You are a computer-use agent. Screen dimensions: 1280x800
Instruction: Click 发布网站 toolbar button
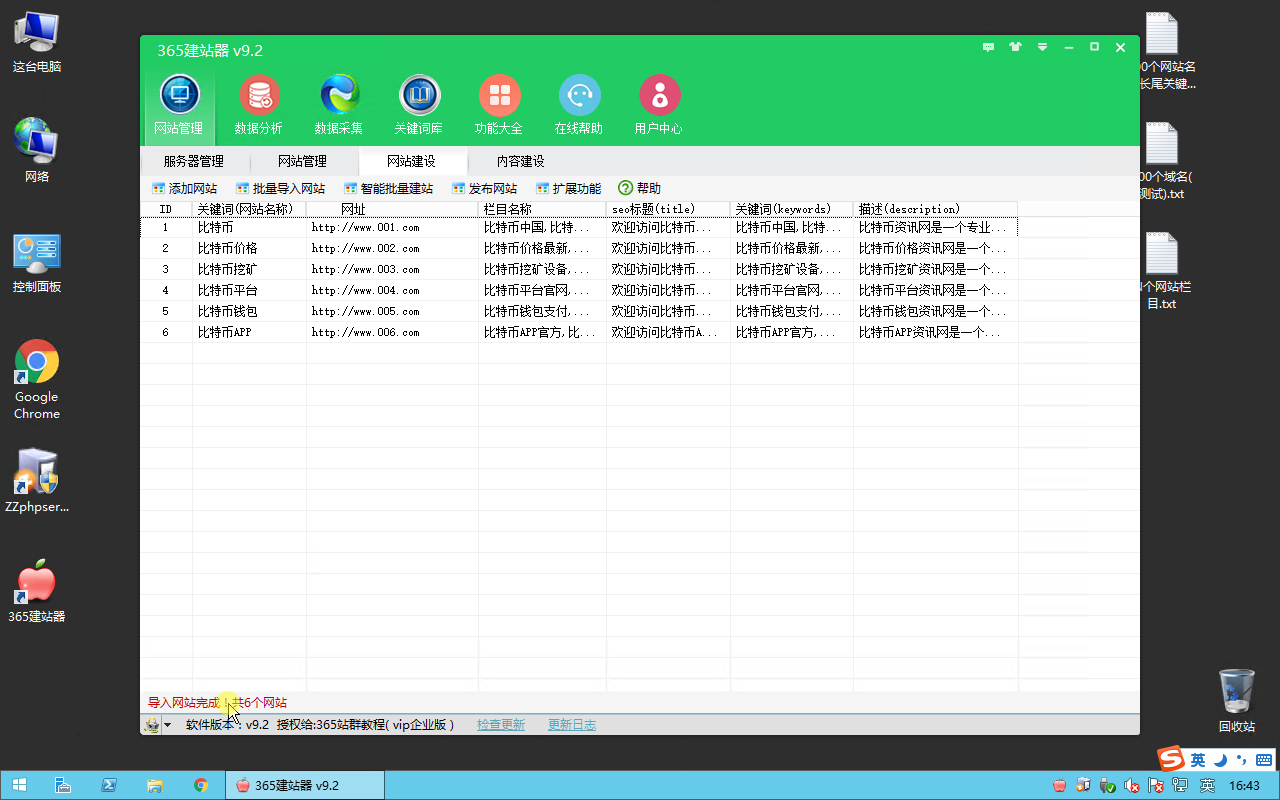pyautogui.click(x=484, y=188)
